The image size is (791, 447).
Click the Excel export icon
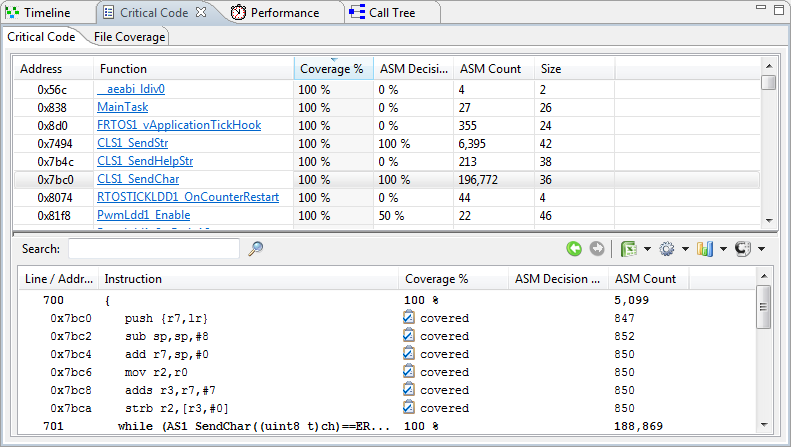tap(629, 249)
